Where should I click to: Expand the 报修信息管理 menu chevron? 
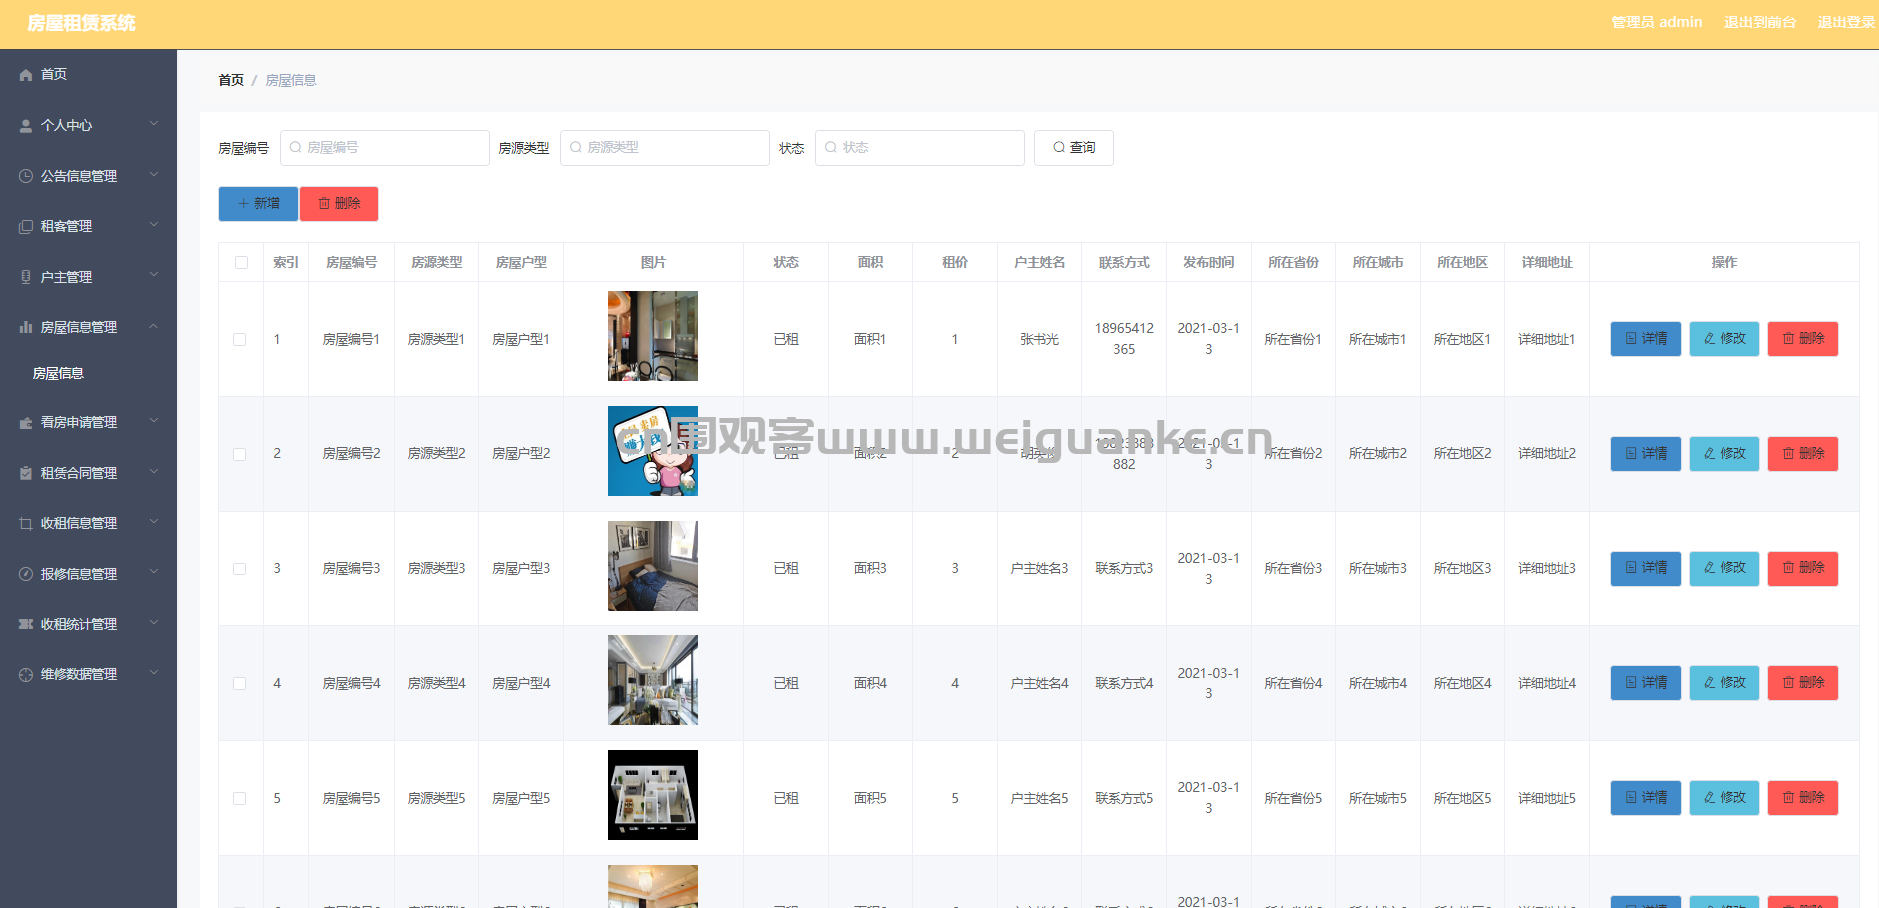click(x=154, y=572)
